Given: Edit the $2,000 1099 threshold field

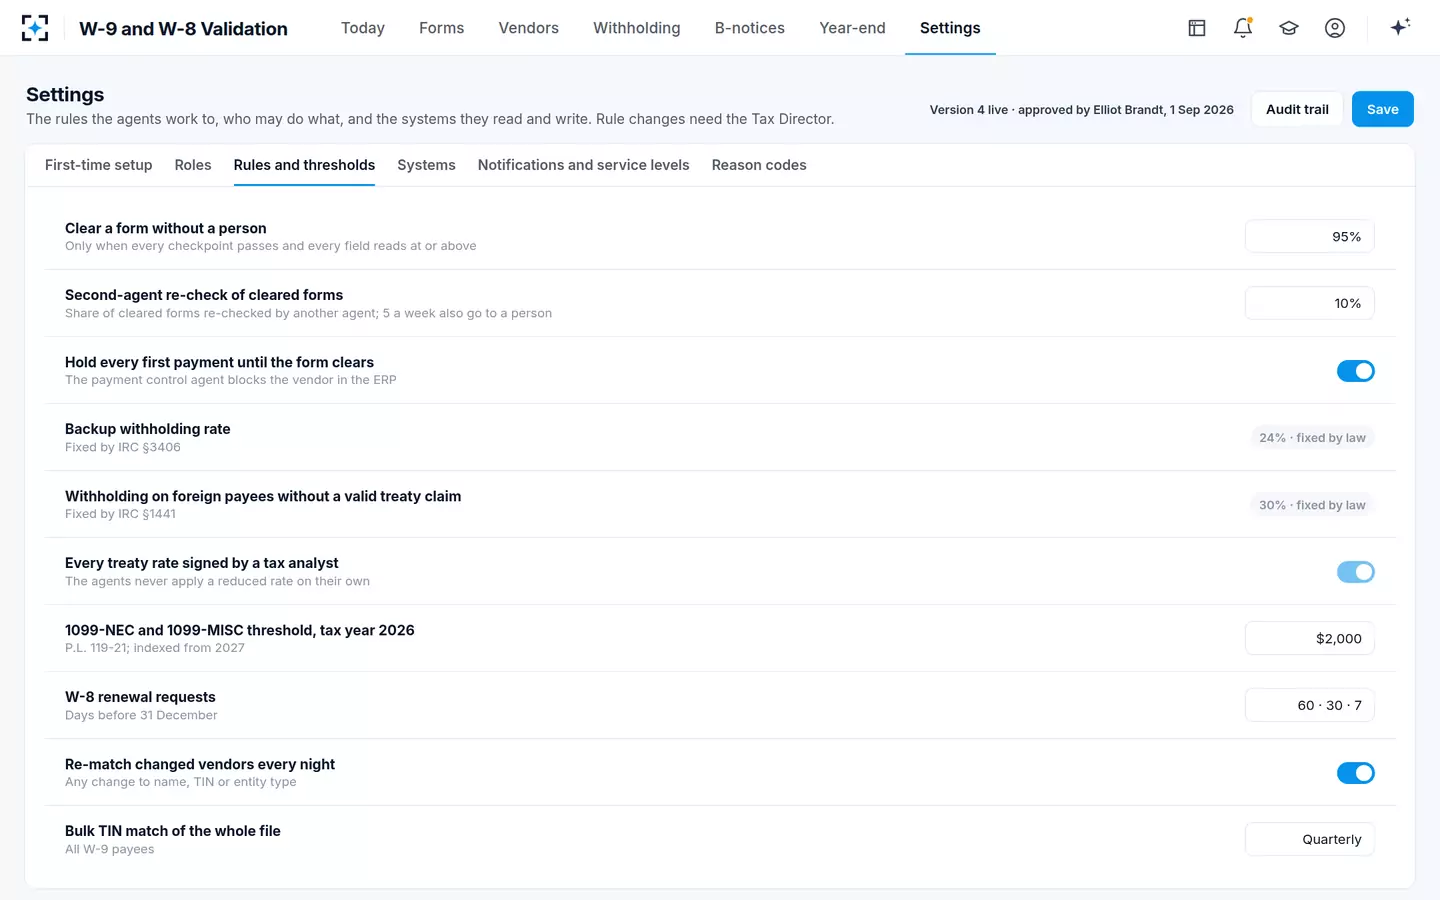Looking at the screenshot, I should click(x=1310, y=638).
